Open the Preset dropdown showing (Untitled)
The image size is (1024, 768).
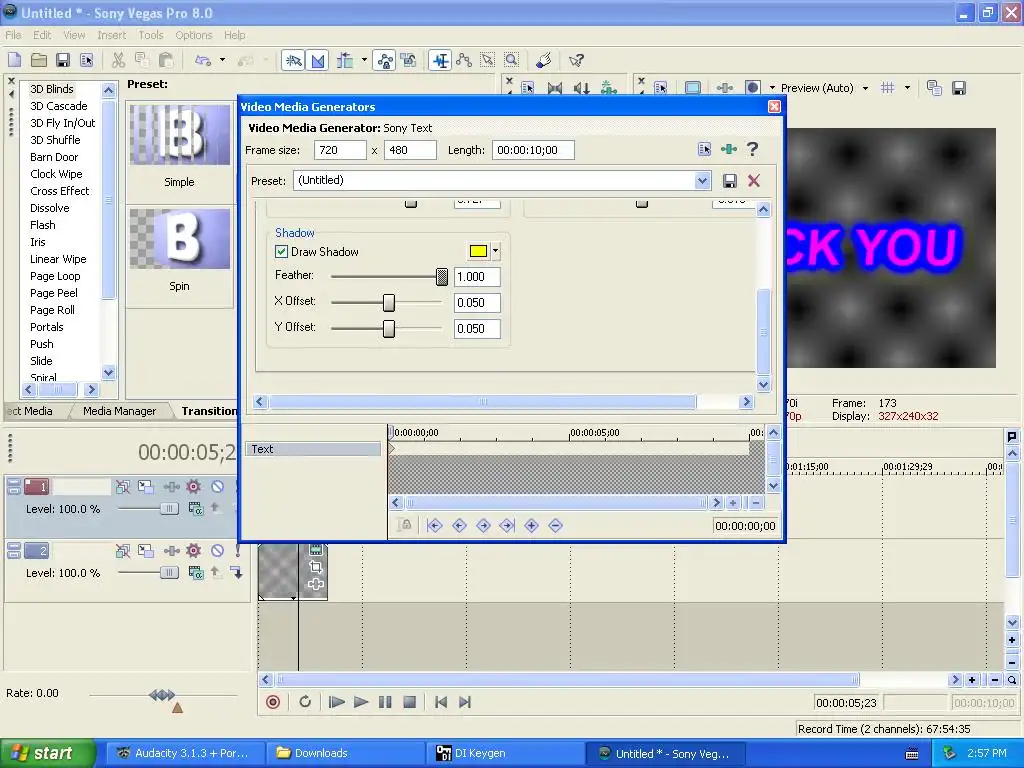click(702, 181)
